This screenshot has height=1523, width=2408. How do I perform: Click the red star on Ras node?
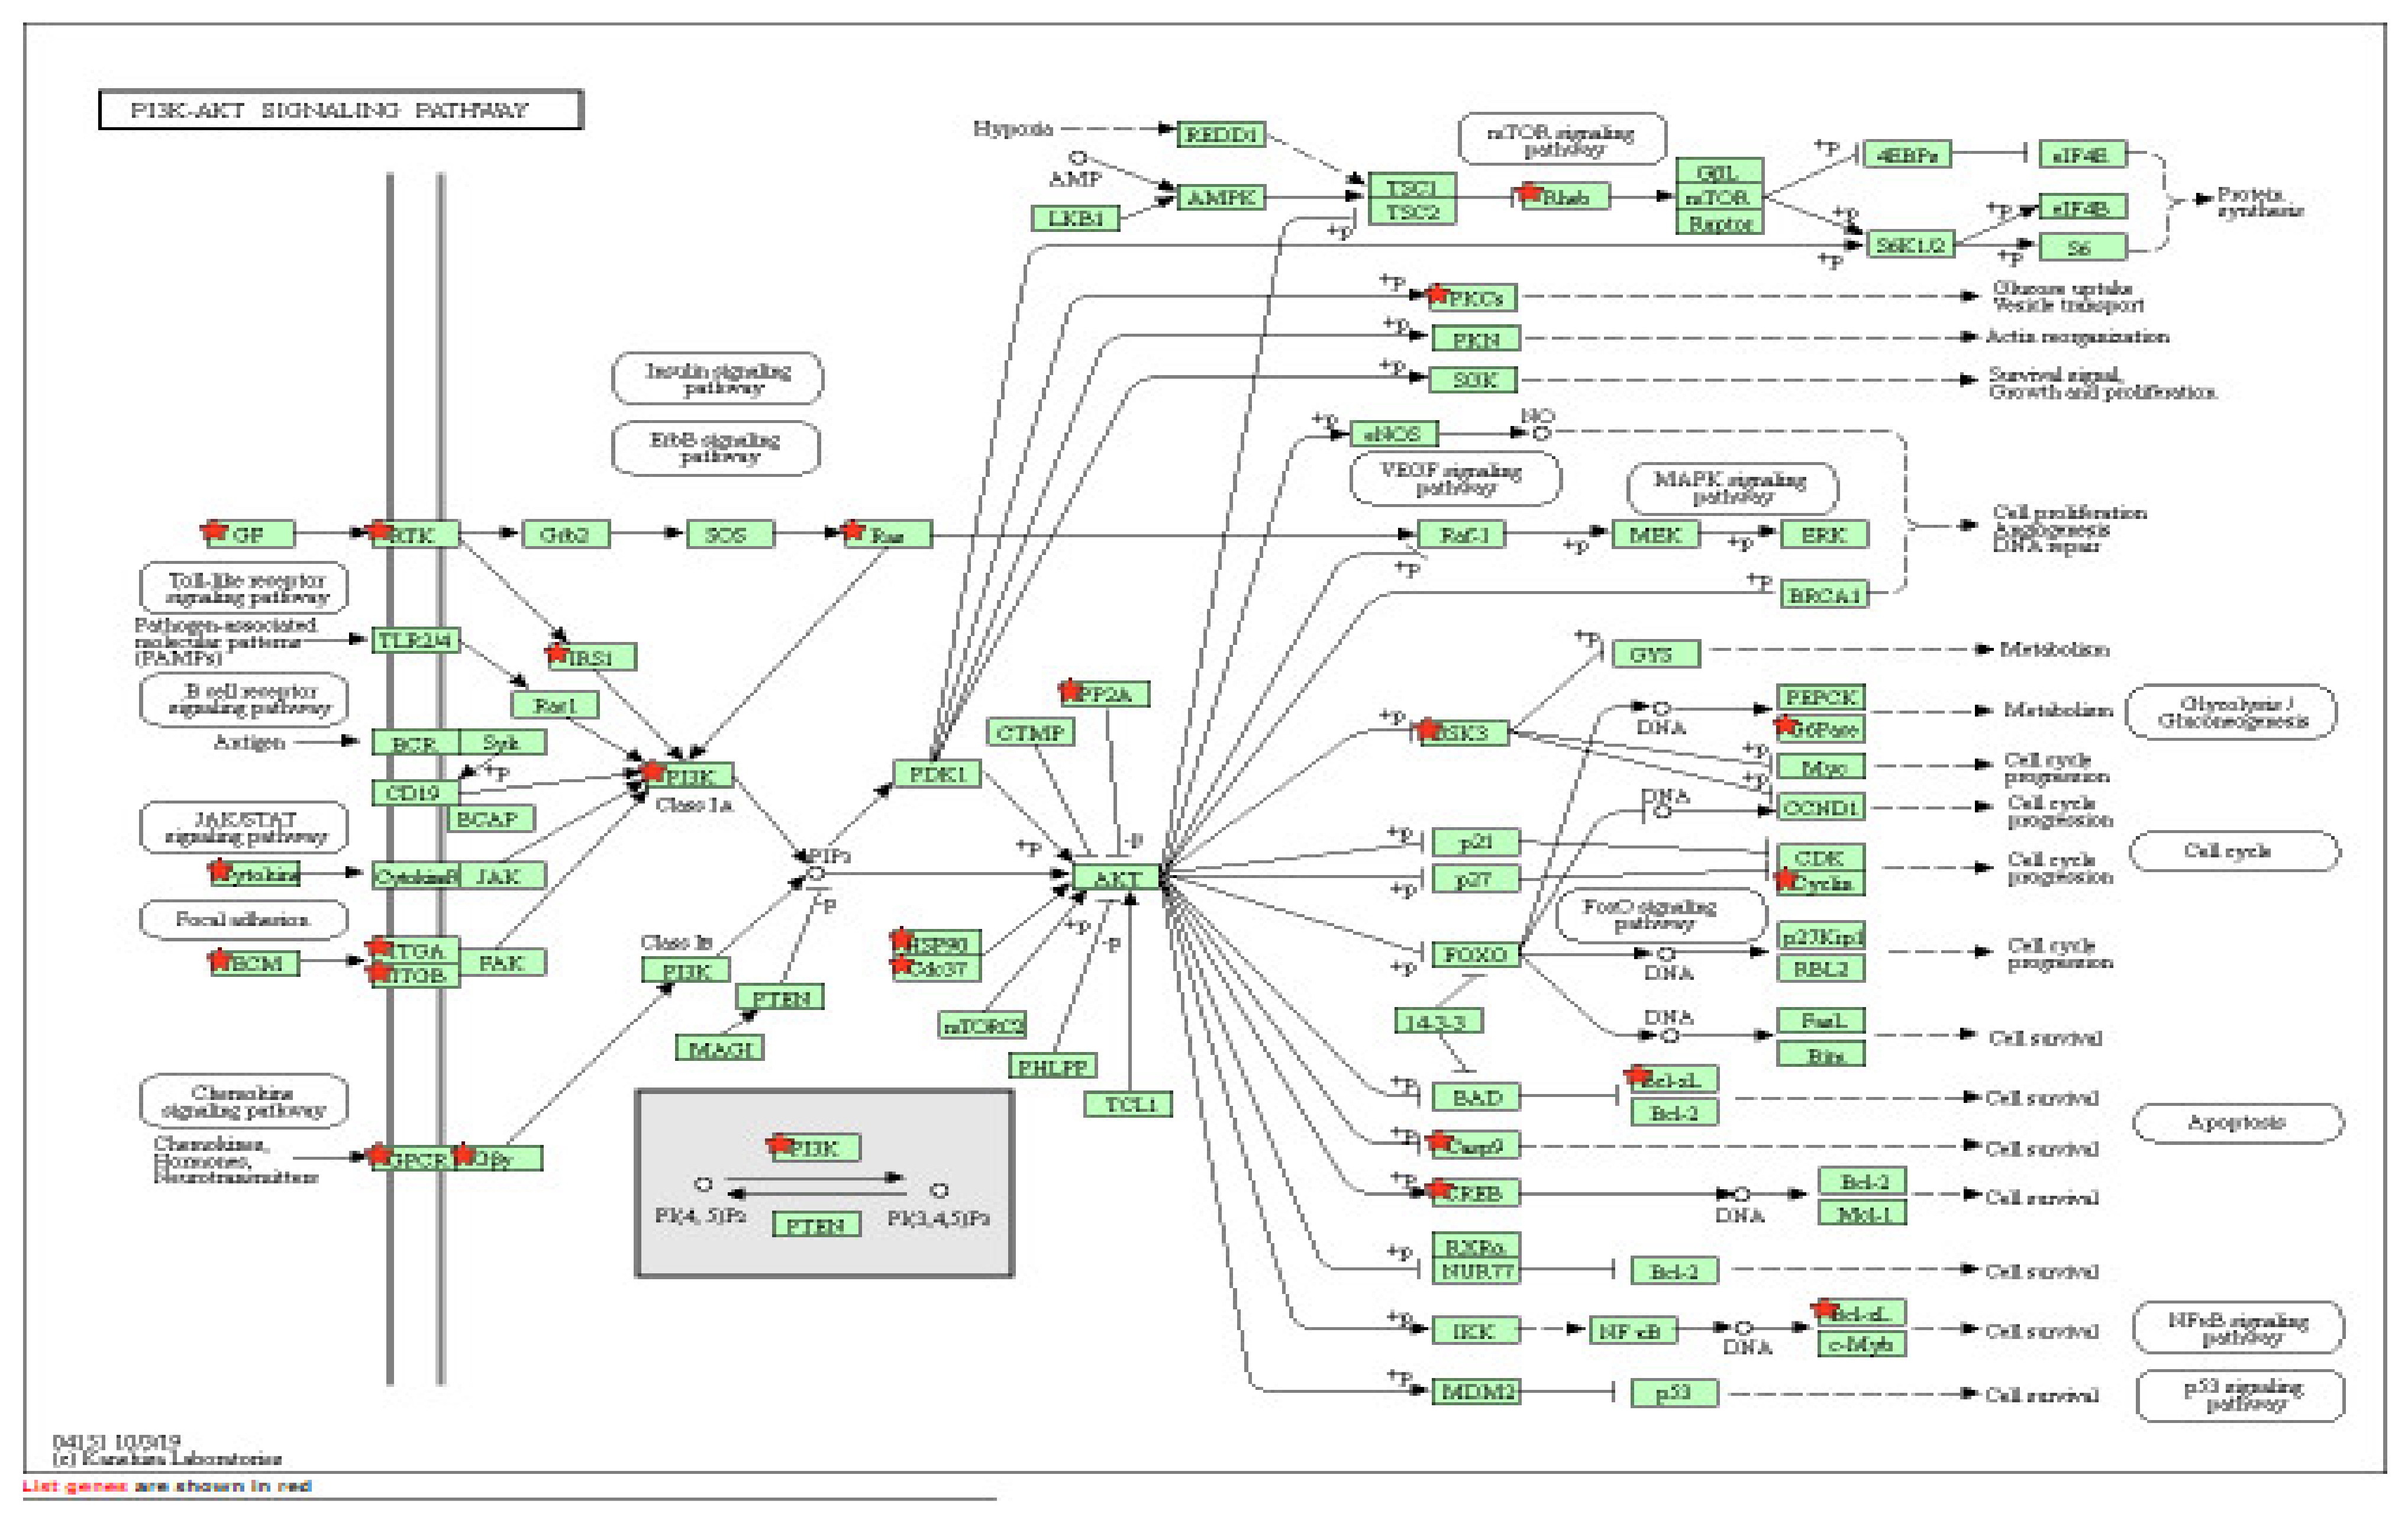click(852, 530)
